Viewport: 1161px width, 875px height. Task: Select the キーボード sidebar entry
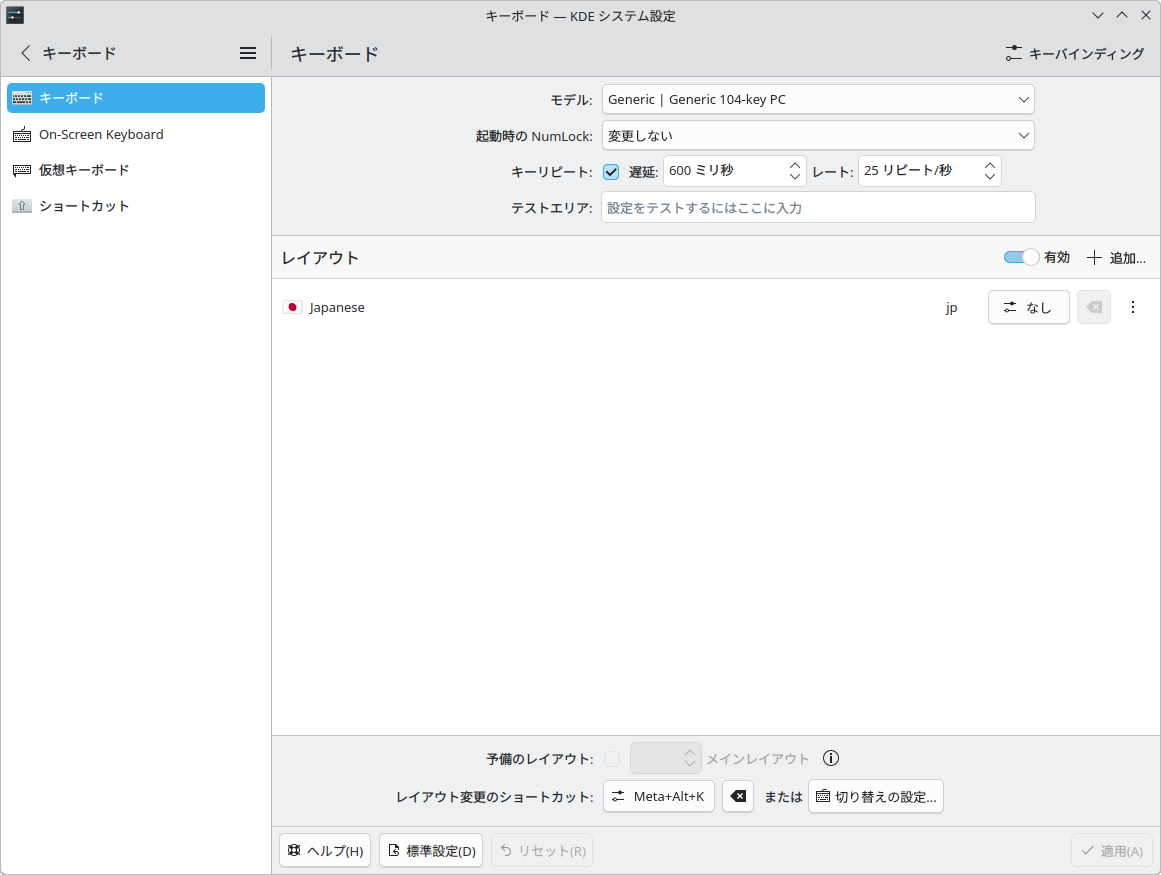[135, 98]
